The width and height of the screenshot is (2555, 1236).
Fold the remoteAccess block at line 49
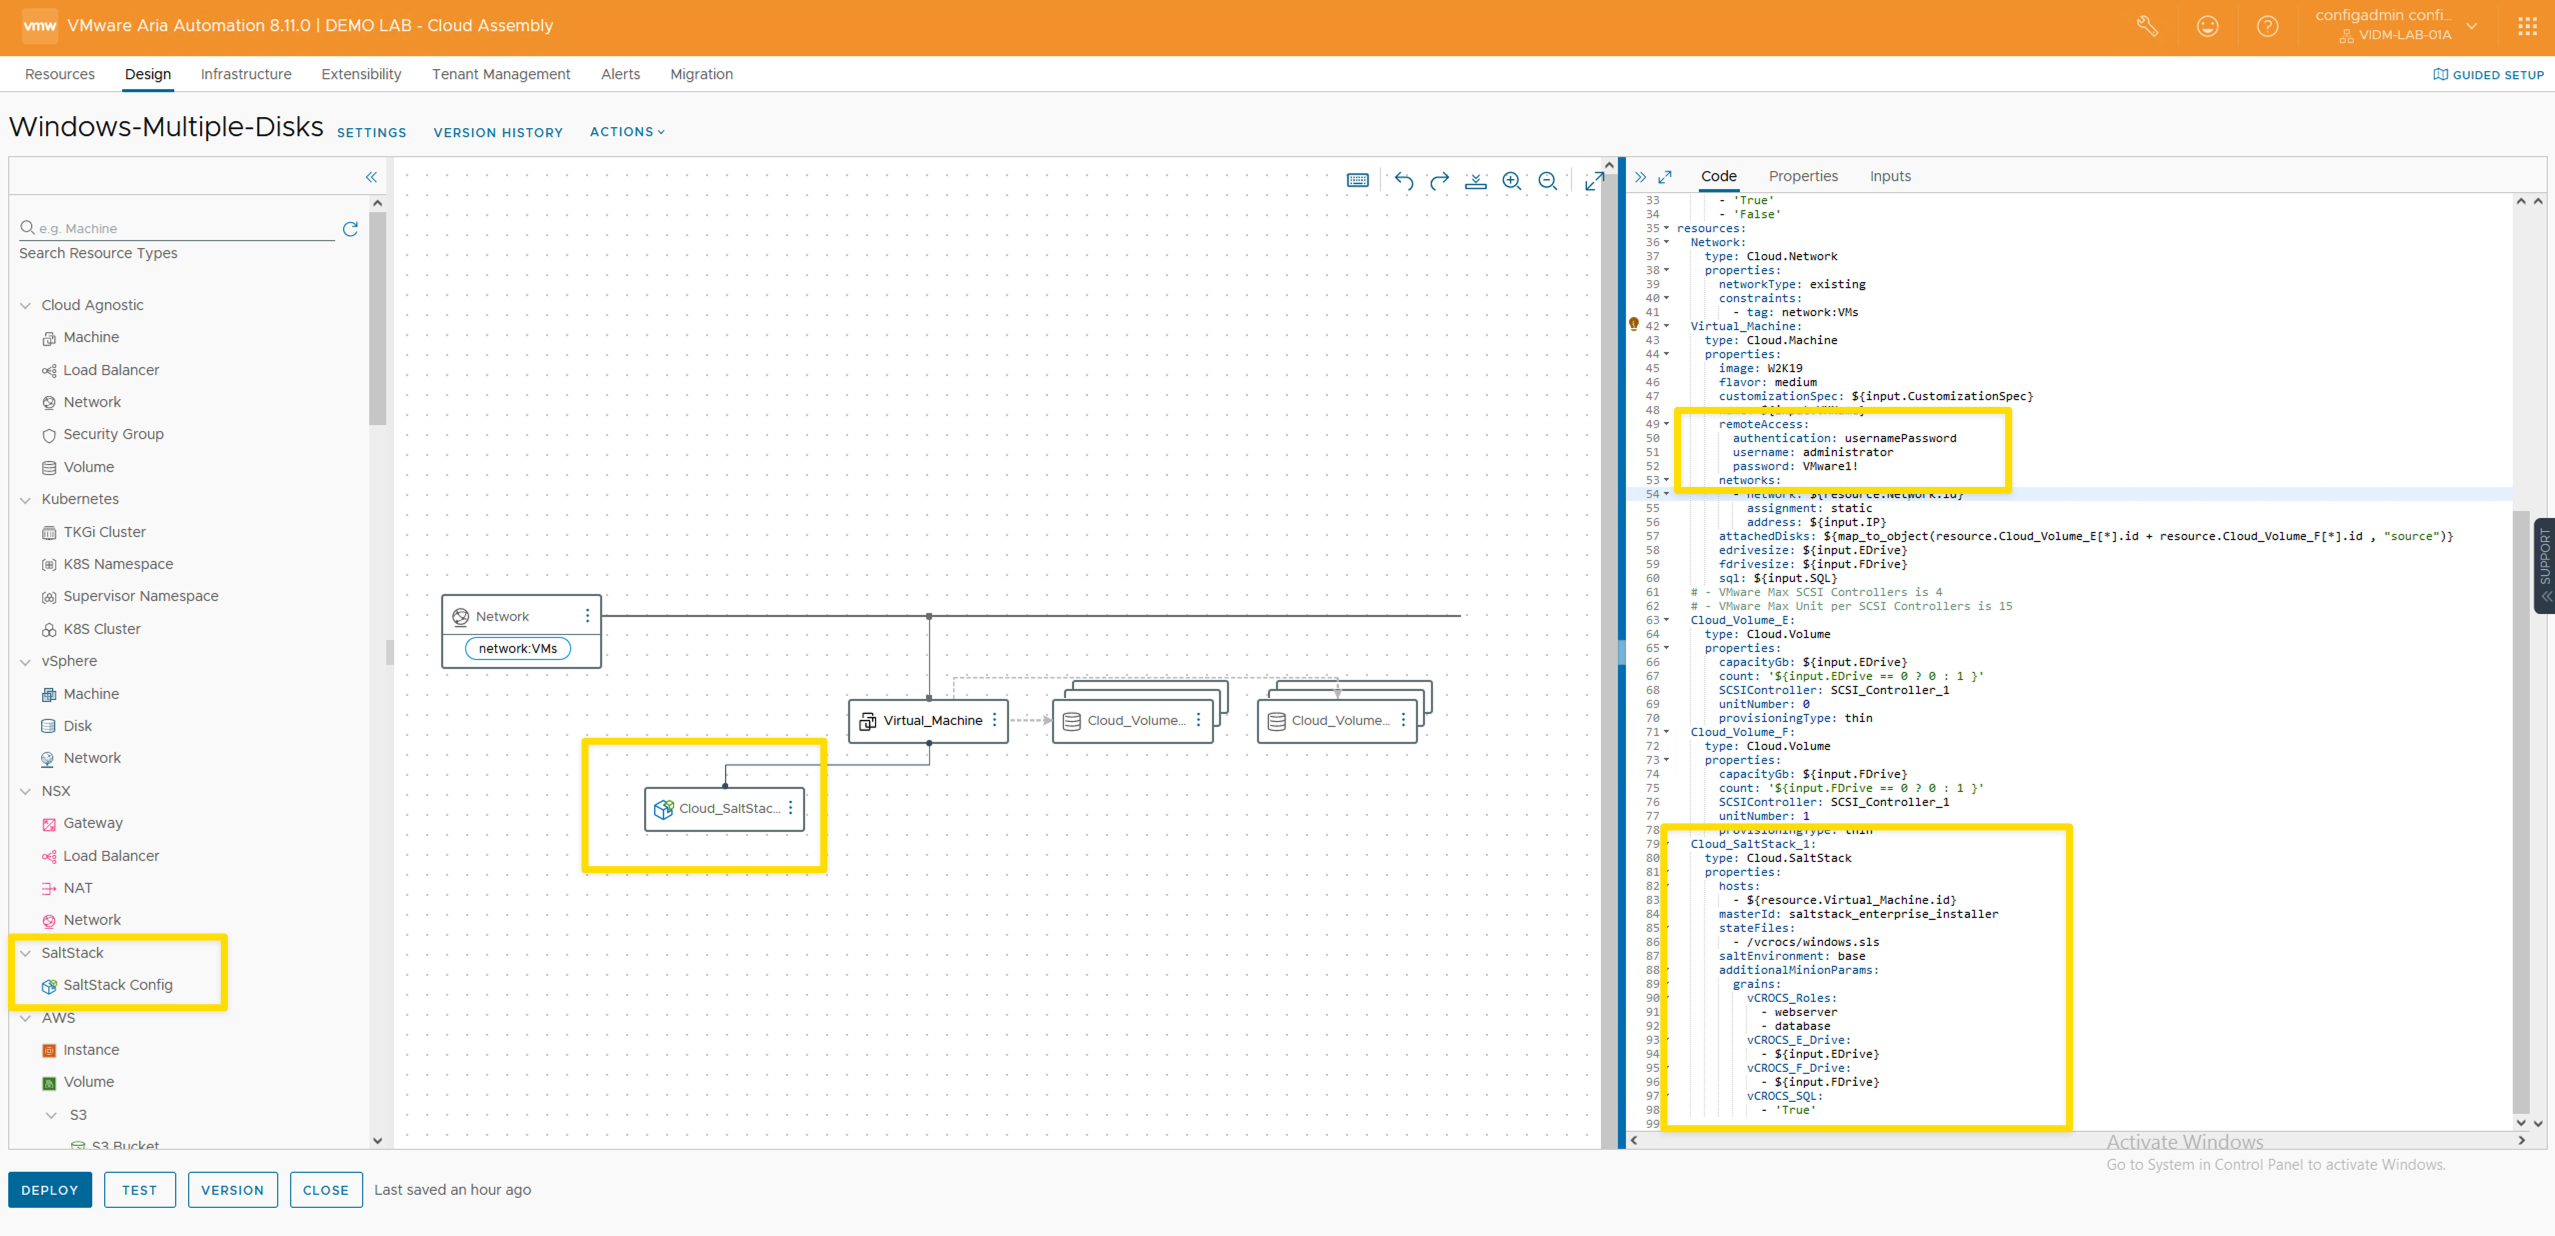tap(1667, 424)
